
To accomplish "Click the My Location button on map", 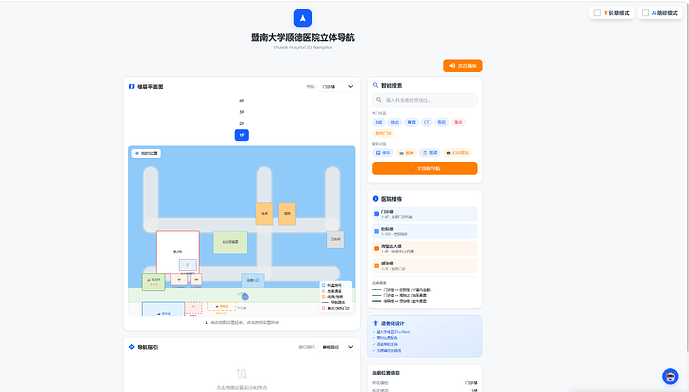I will point(146,153).
